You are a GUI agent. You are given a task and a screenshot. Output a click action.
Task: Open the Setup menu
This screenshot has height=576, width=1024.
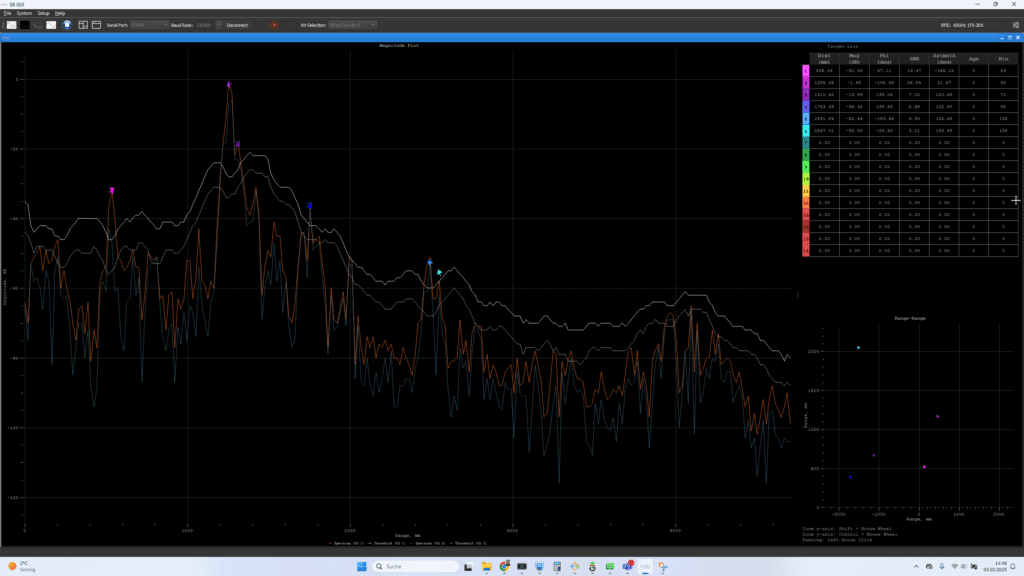(43, 13)
